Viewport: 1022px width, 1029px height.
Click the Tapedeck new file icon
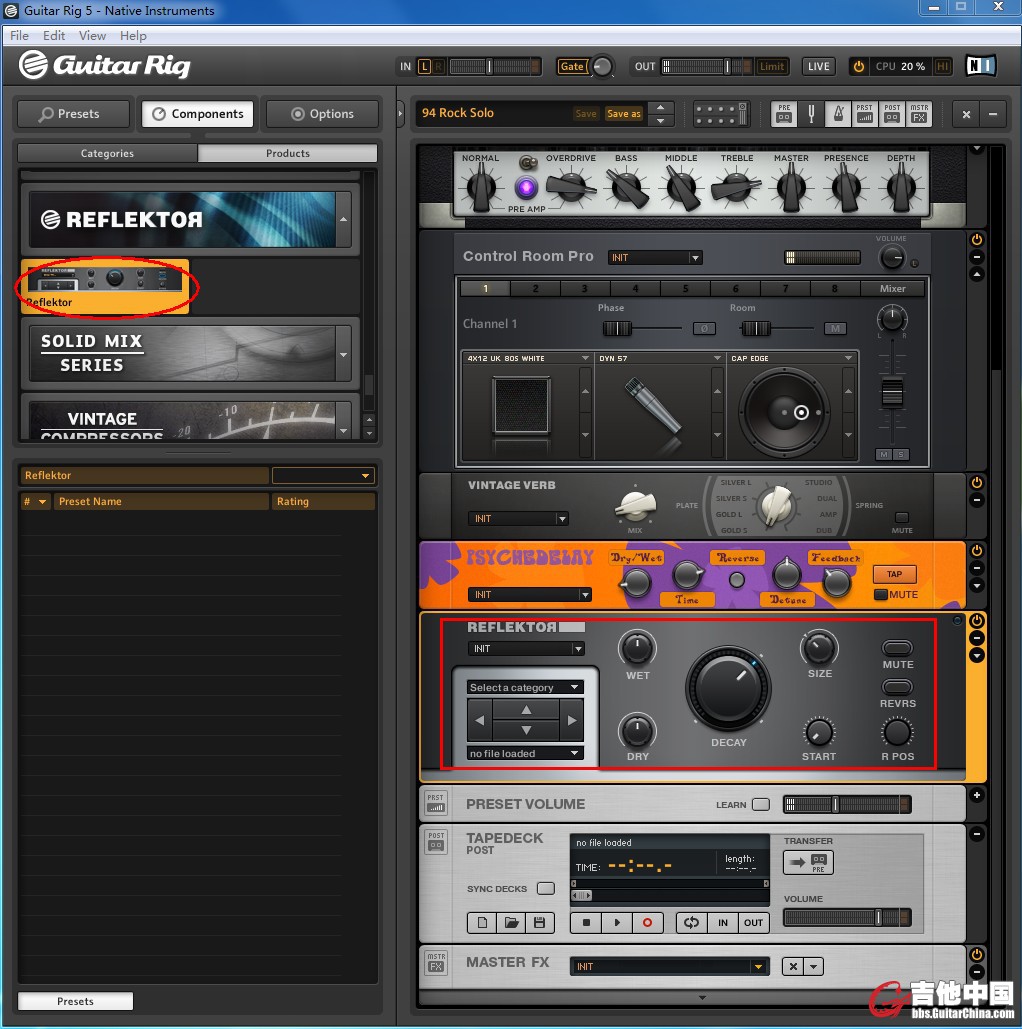482,923
